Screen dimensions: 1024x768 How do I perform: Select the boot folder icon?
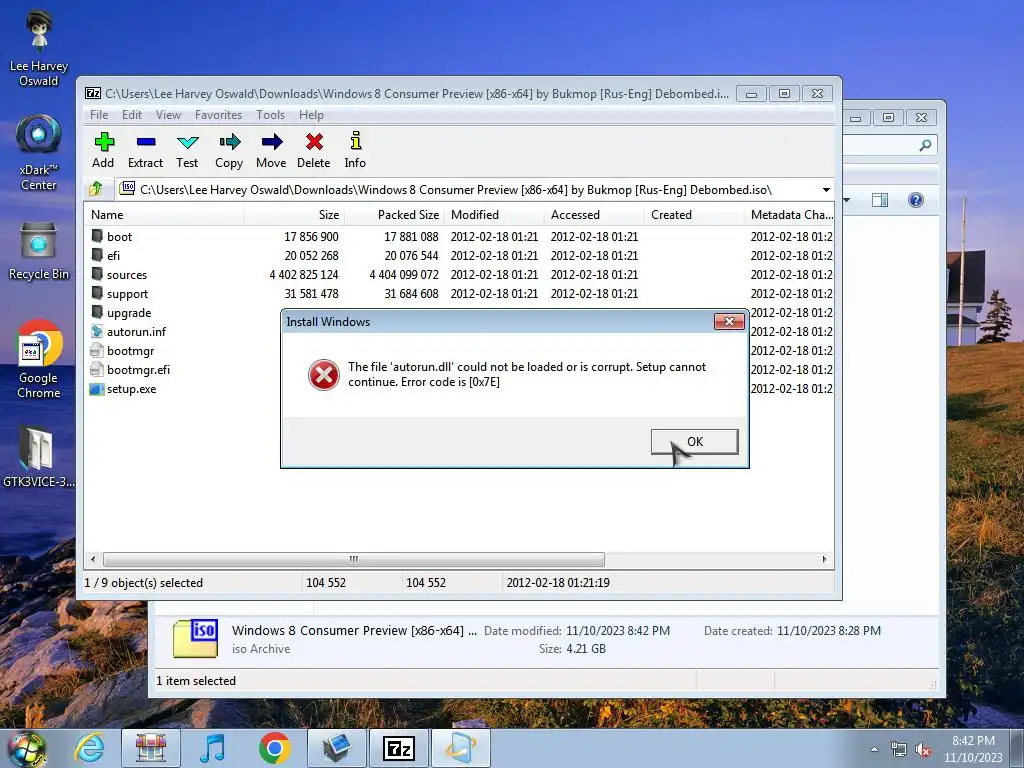(97, 236)
